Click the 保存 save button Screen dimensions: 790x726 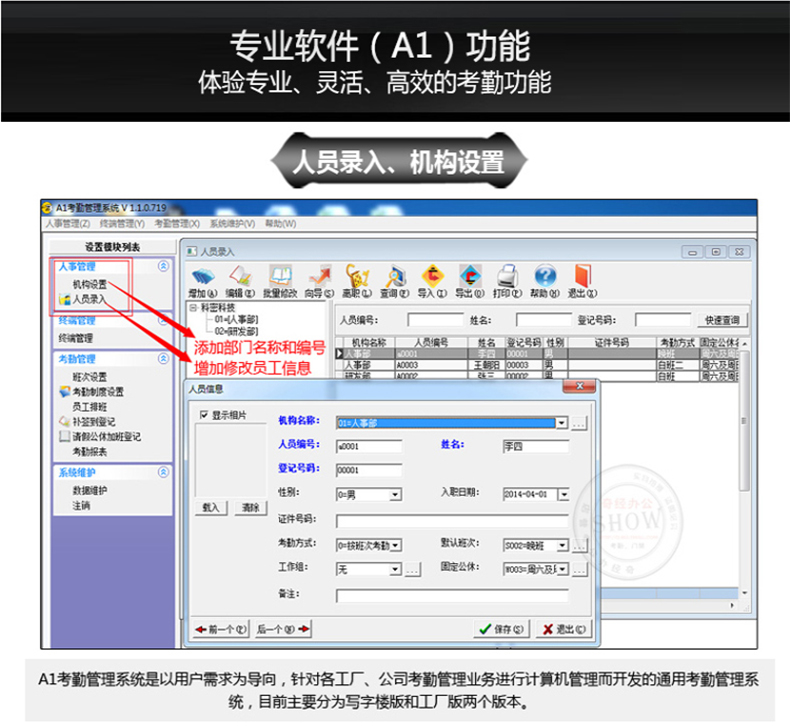coord(501,629)
